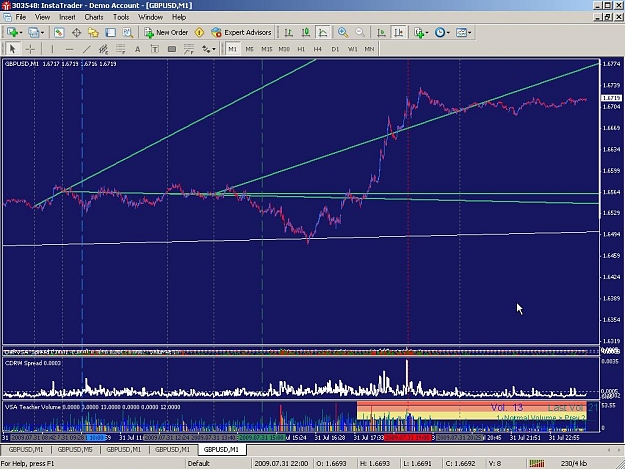Switch timeframe to H1
Image resolution: width=625 pixels, height=469 pixels.
pos(301,49)
